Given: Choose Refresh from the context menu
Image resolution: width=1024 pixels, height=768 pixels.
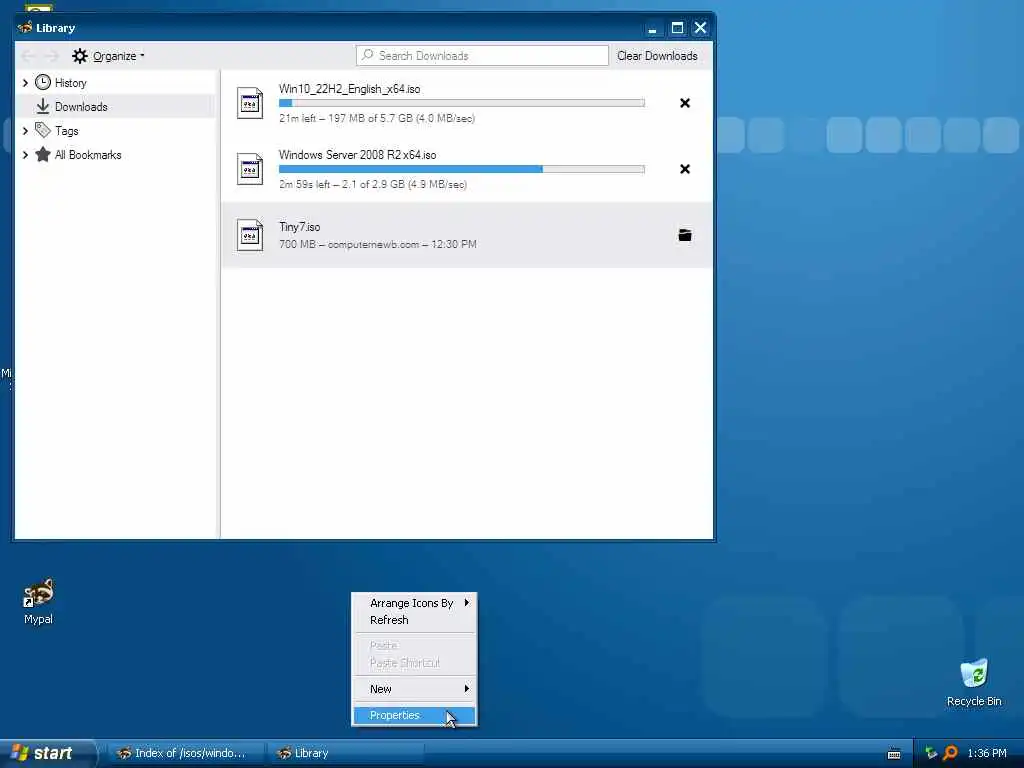Looking at the screenshot, I should coord(415,620).
